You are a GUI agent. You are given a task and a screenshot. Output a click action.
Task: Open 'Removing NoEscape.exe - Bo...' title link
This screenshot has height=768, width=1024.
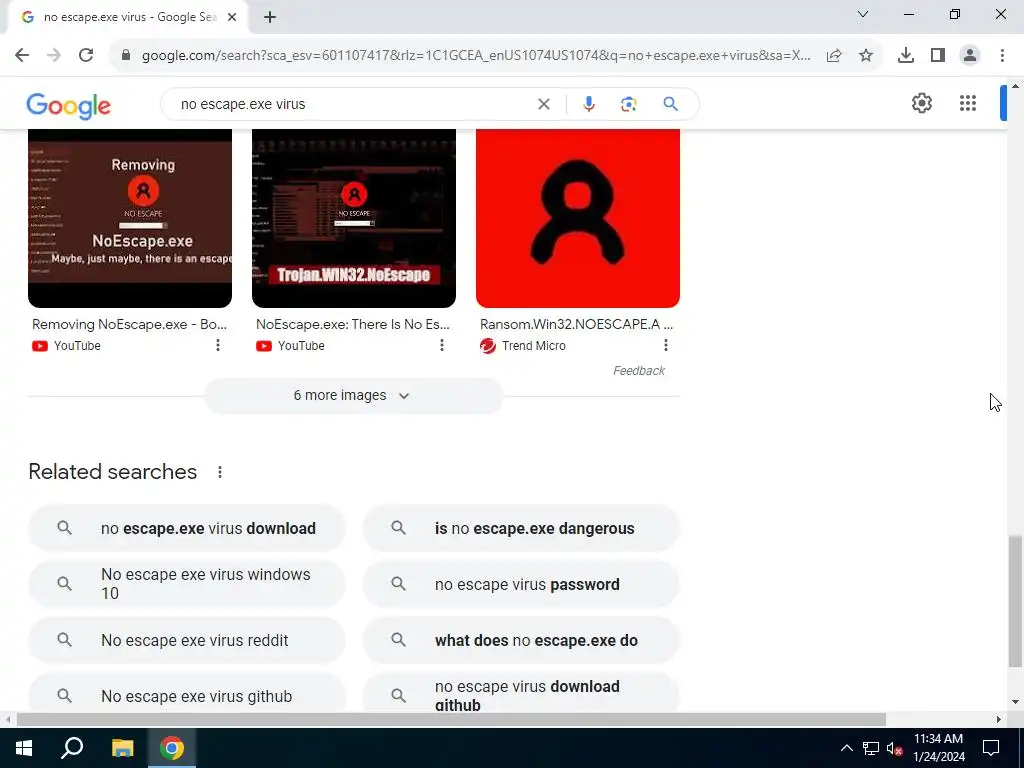coord(129,325)
